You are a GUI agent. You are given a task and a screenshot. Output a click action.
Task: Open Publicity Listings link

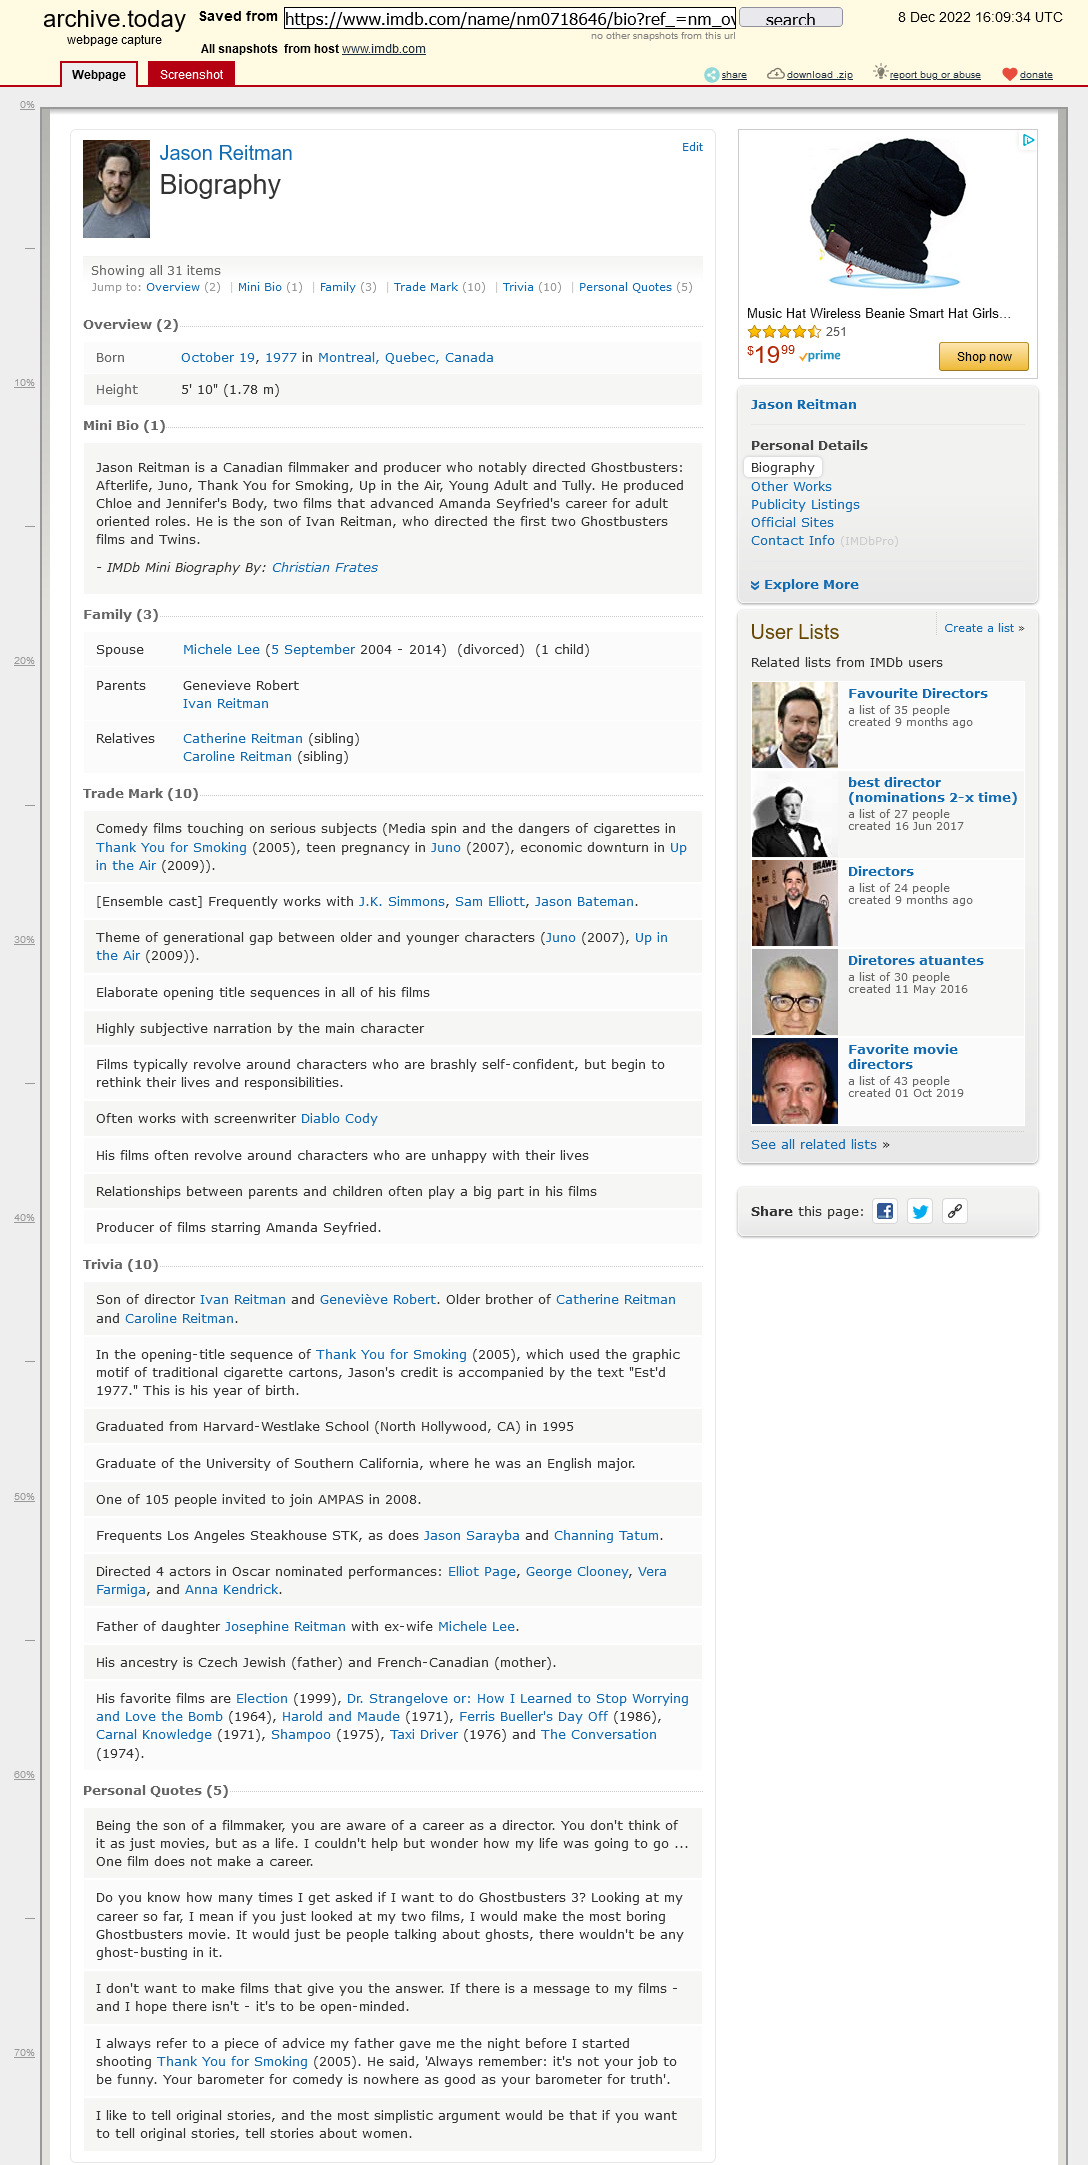[805, 505]
